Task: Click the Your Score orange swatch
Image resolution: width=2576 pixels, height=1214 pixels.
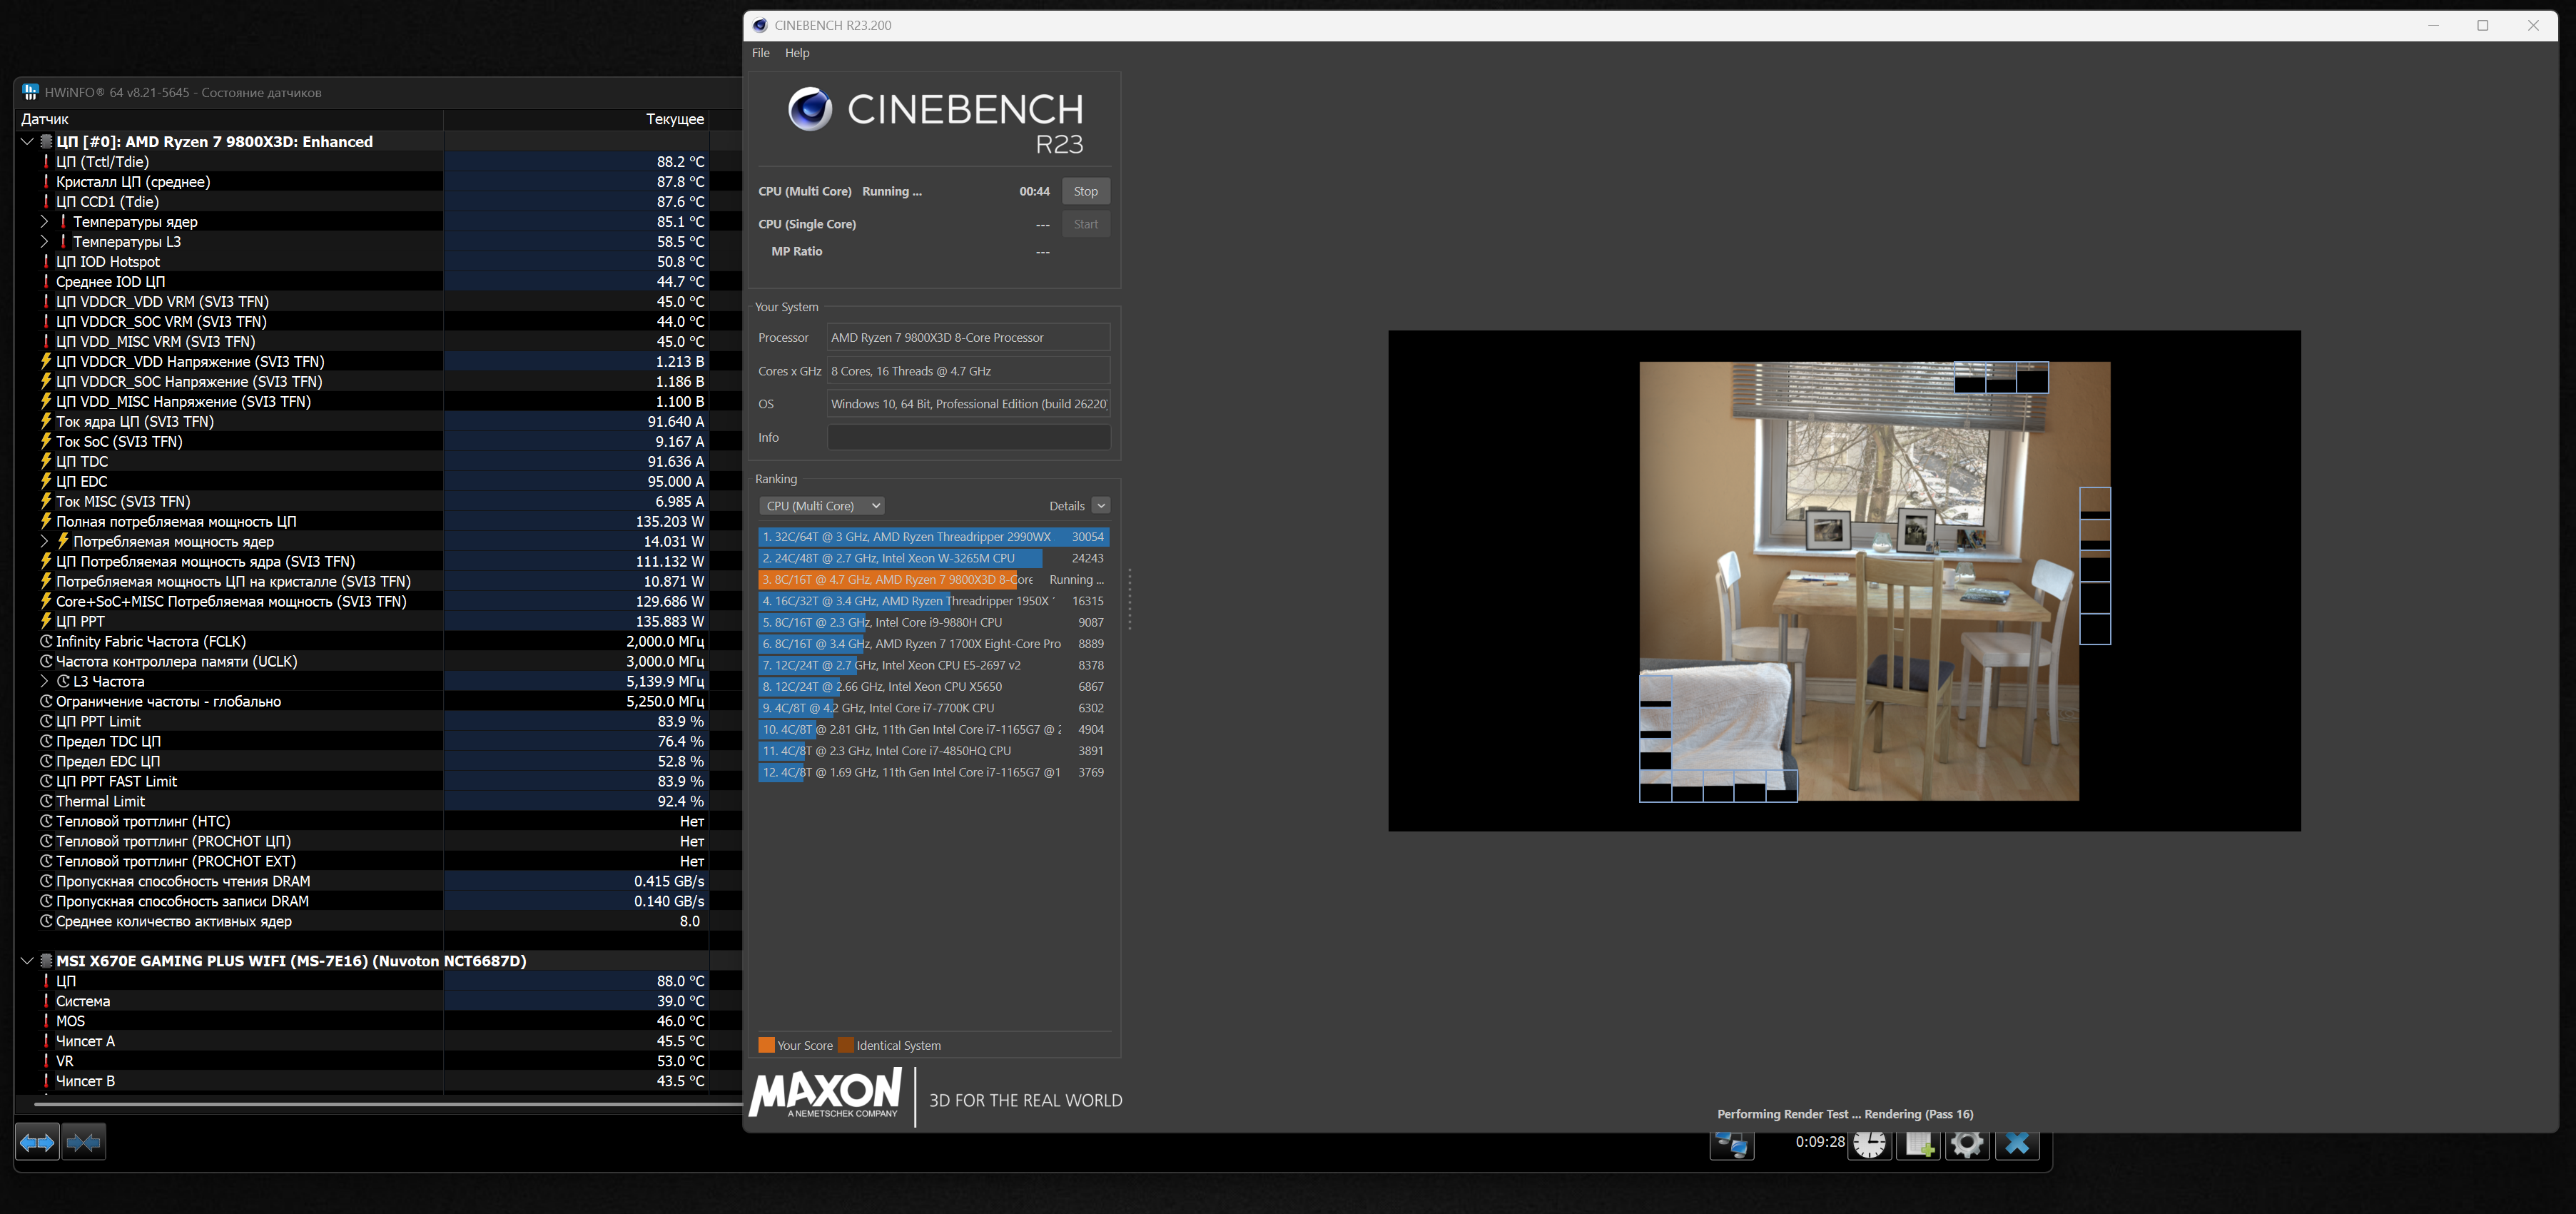Action: tap(766, 1045)
